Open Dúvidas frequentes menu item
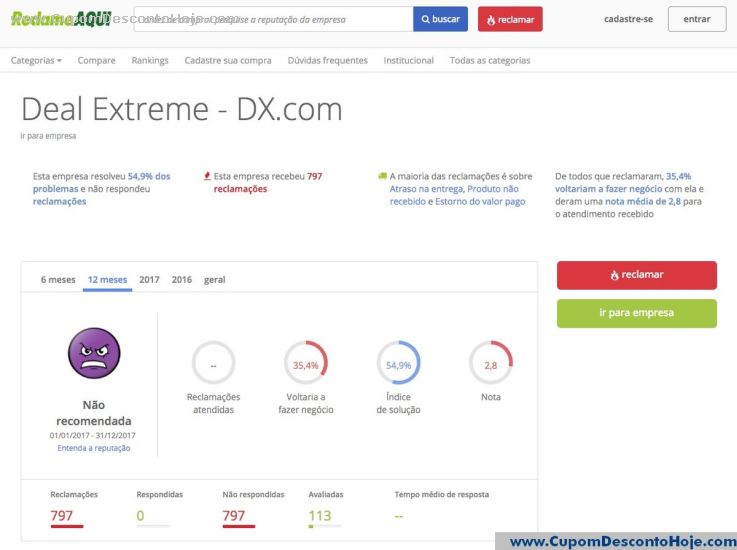 [x=328, y=60]
